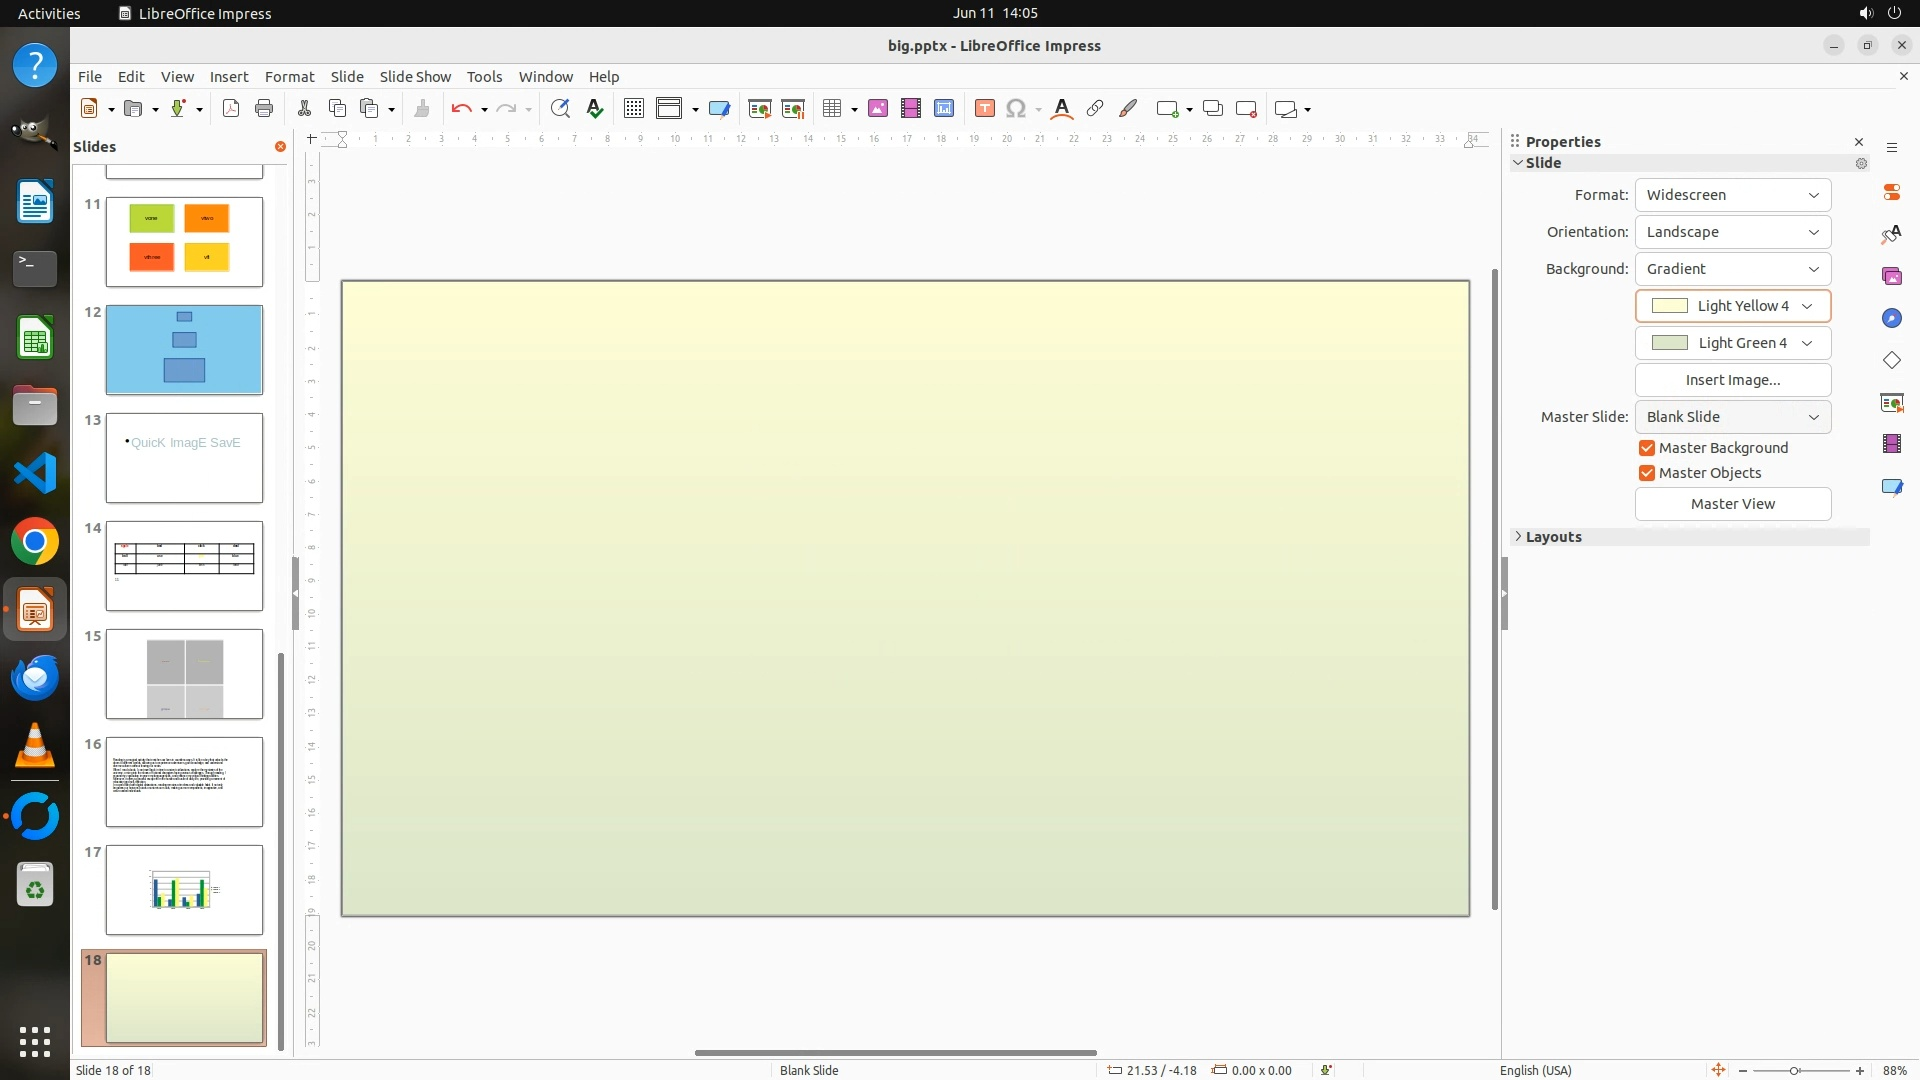Click the Print toolbar icon
The height and width of the screenshot is (1080, 1920).
(264, 109)
